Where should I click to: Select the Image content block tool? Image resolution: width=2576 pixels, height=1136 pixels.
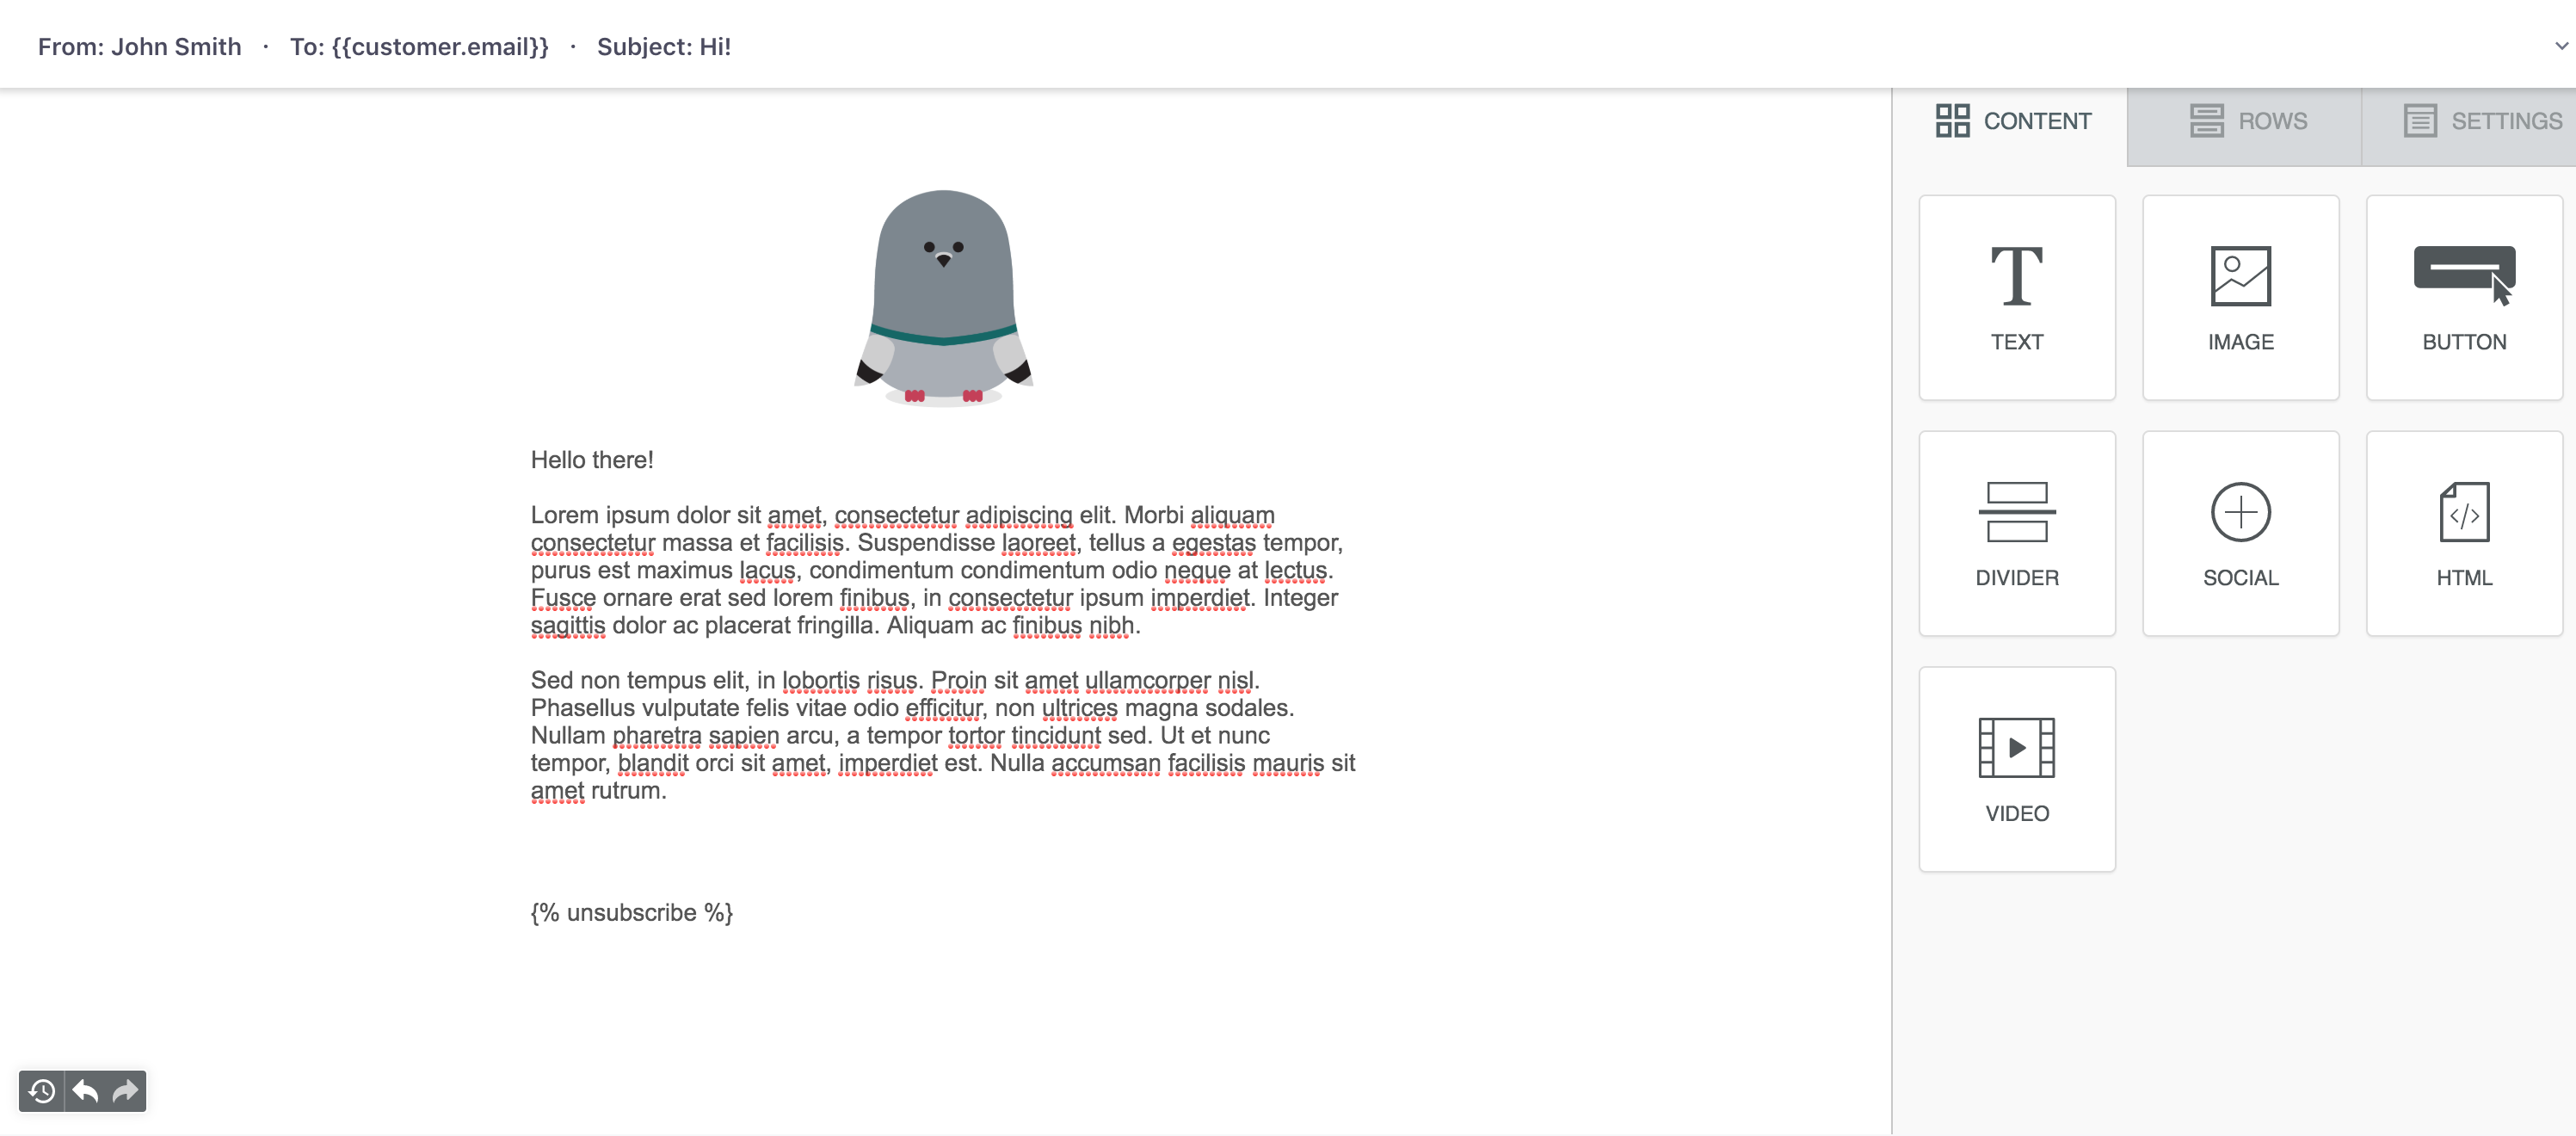(x=2240, y=296)
